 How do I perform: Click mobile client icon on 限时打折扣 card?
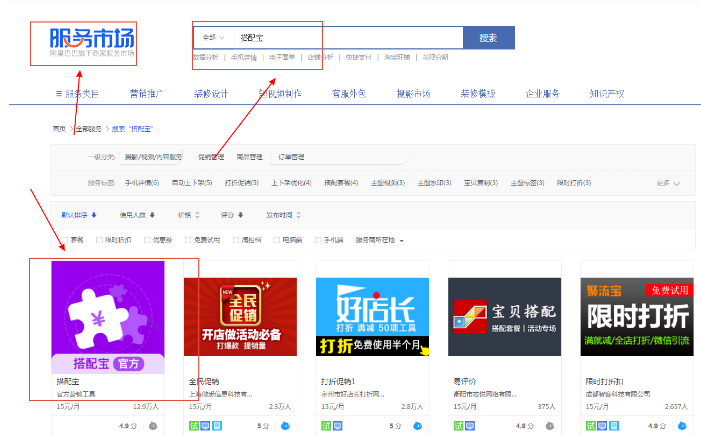click(x=614, y=426)
